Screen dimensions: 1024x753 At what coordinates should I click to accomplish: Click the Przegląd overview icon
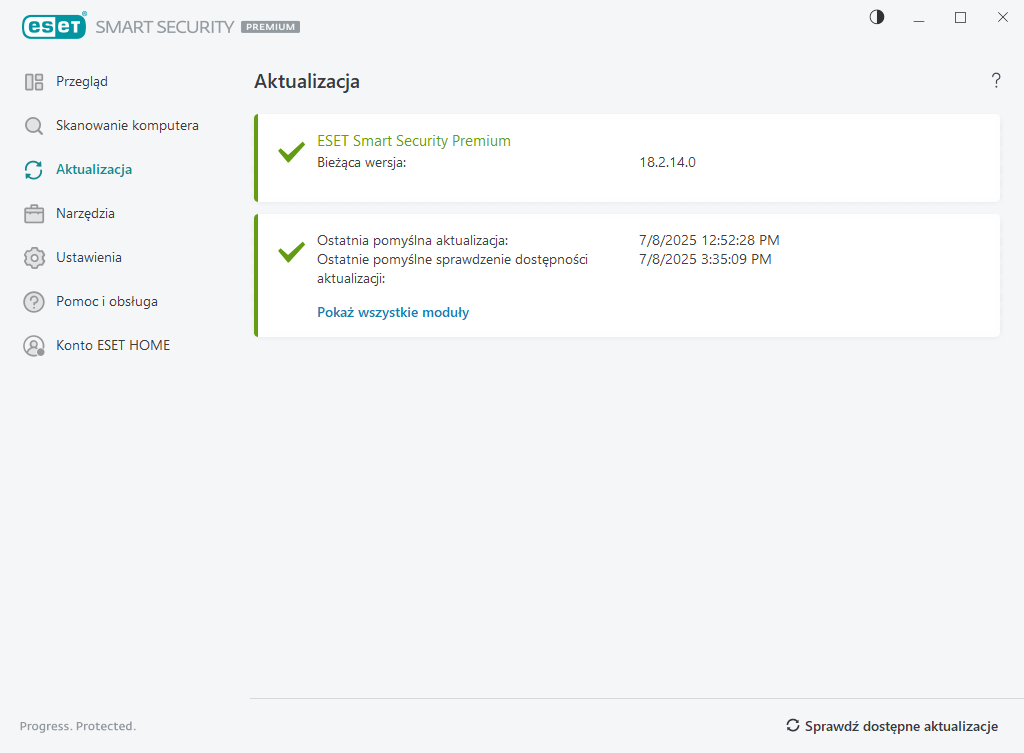pyautogui.click(x=34, y=82)
